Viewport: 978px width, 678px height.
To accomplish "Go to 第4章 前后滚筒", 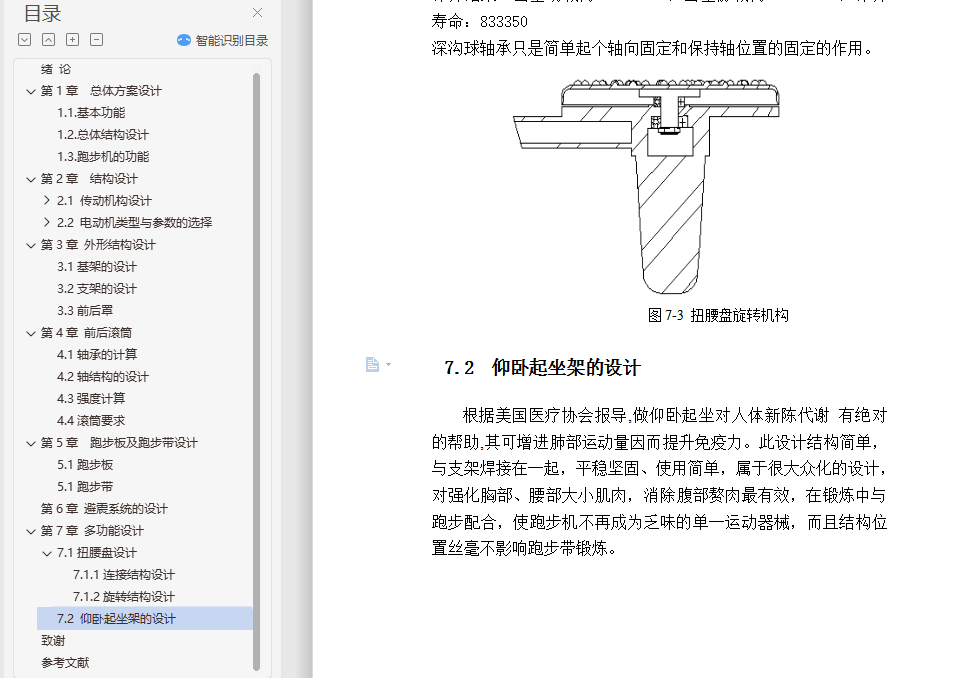I will (86, 333).
